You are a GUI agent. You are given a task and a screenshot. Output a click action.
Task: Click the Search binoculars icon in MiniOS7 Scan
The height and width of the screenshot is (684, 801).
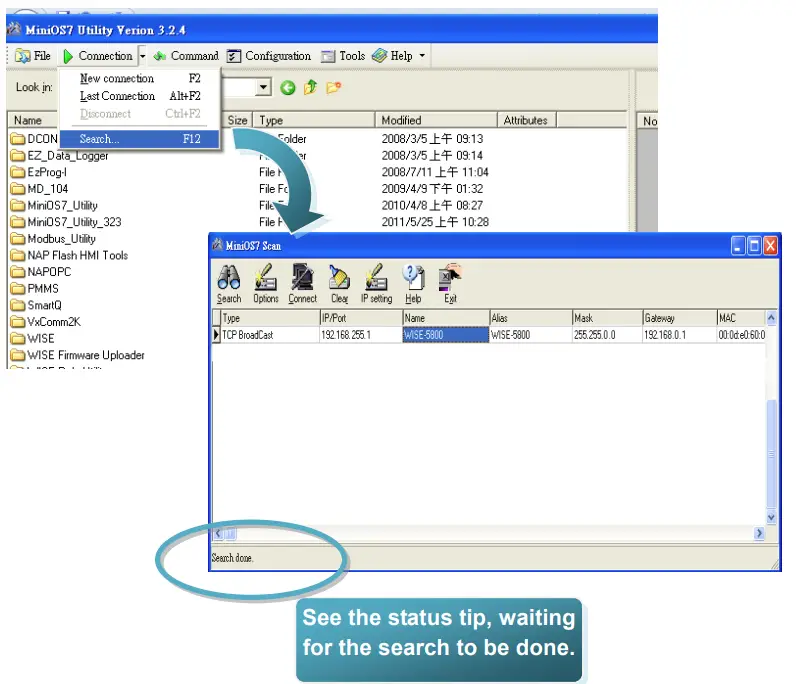click(x=228, y=284)
